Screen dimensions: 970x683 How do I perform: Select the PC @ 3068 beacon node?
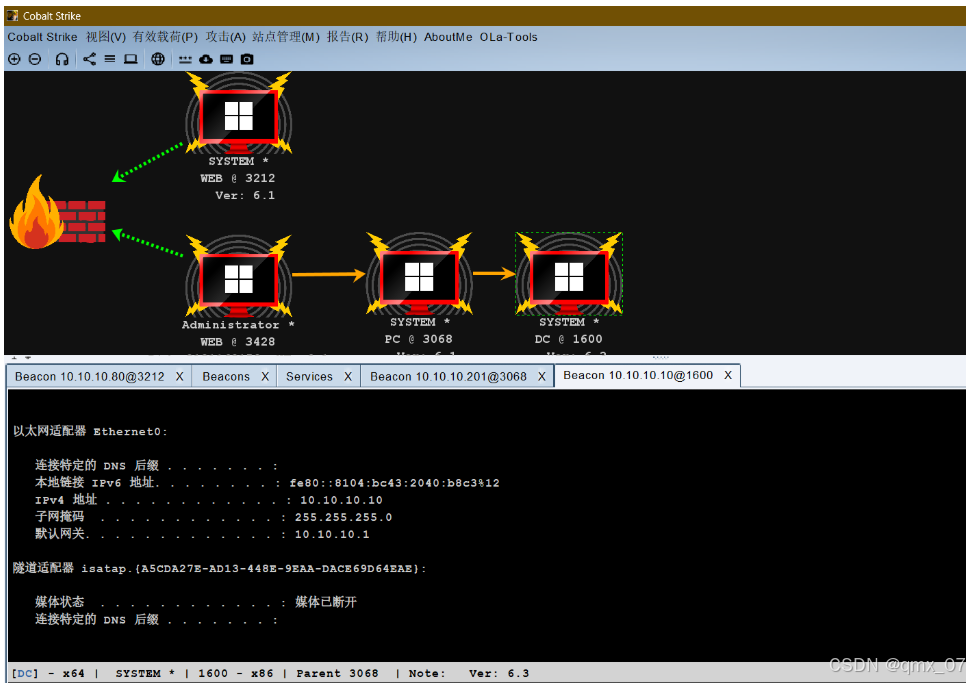pos(419,274)
